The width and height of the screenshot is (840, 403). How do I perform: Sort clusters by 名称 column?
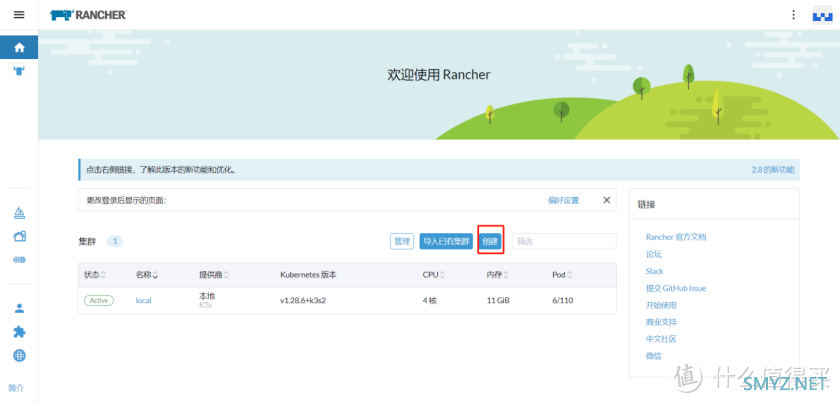pos(147,274)
